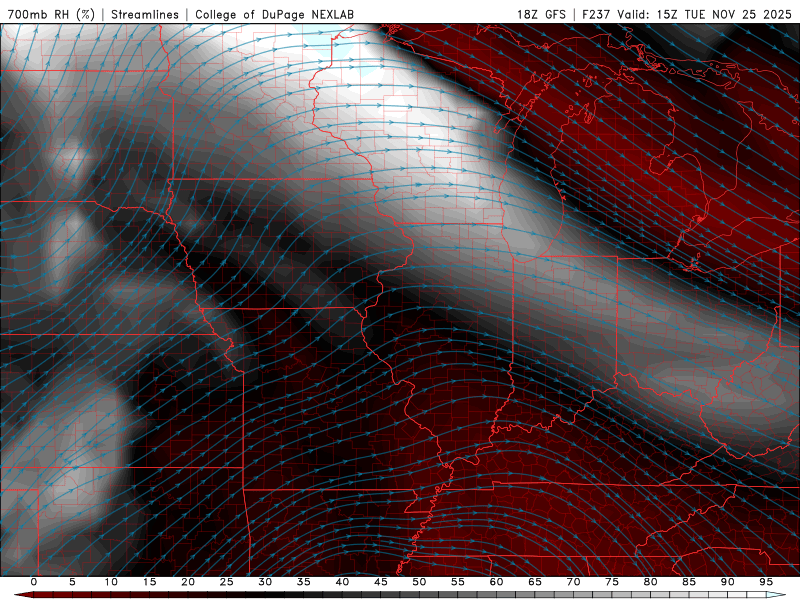
Task: Select the '50' label on the RH scale
Action: point(419,582)
